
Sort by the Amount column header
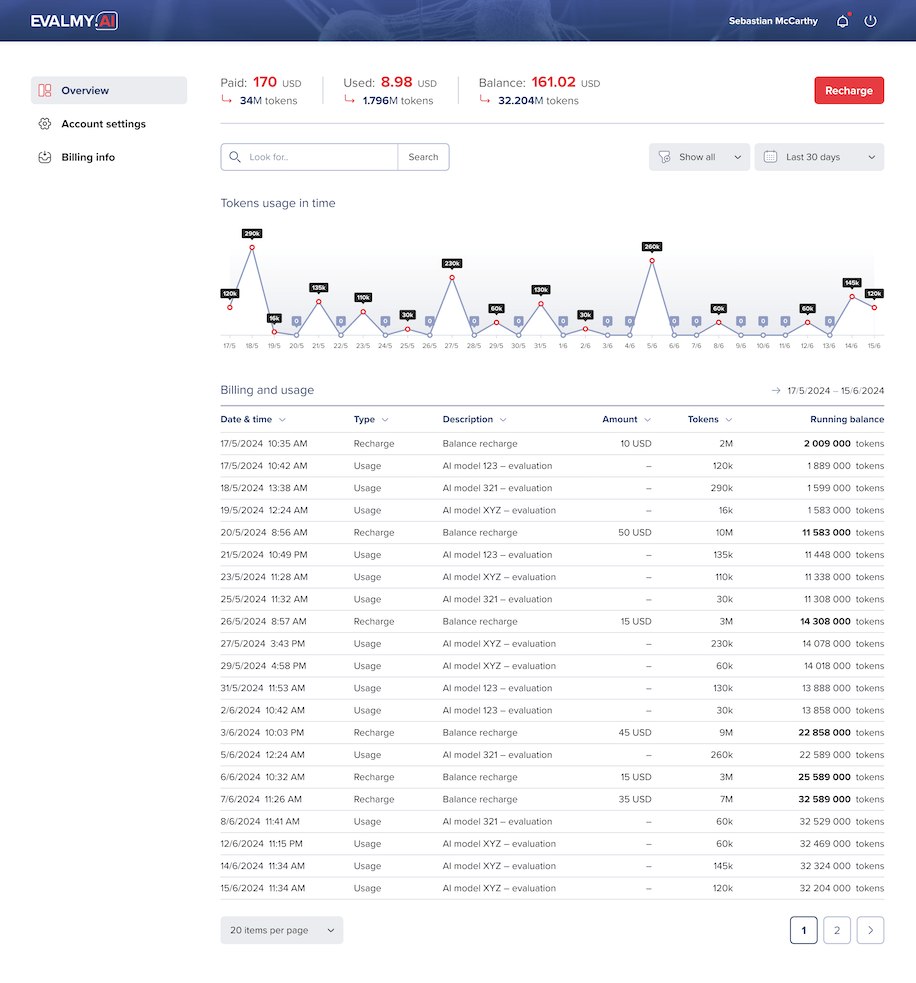coord(626,420)
